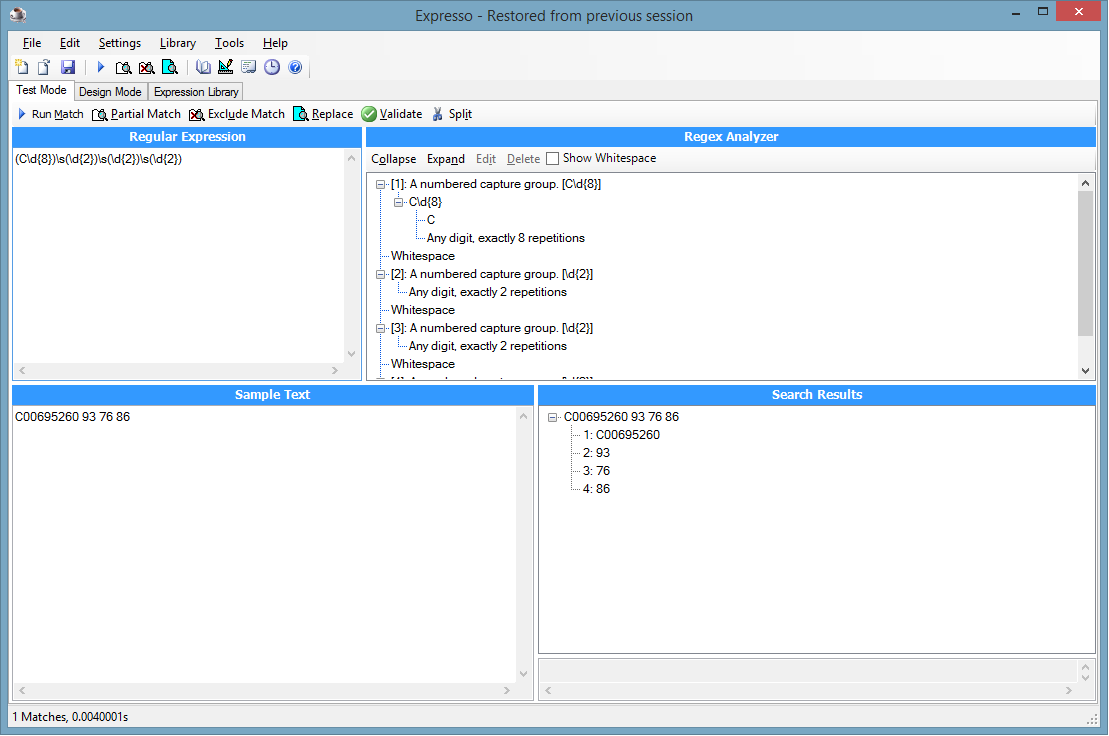Collapse the C00695260 93 76 86 result node

[x=553, y=417]
